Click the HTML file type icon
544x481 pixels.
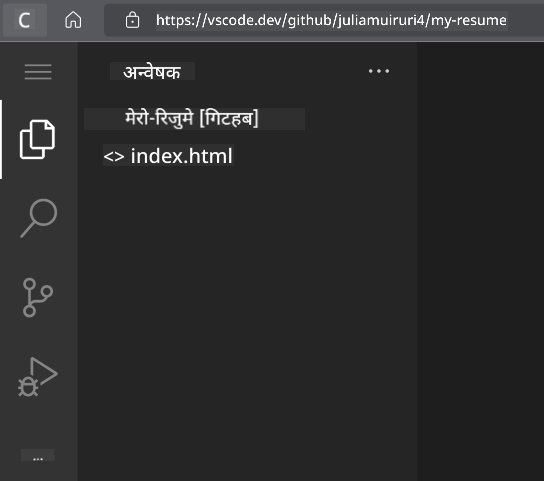[114, 156]
